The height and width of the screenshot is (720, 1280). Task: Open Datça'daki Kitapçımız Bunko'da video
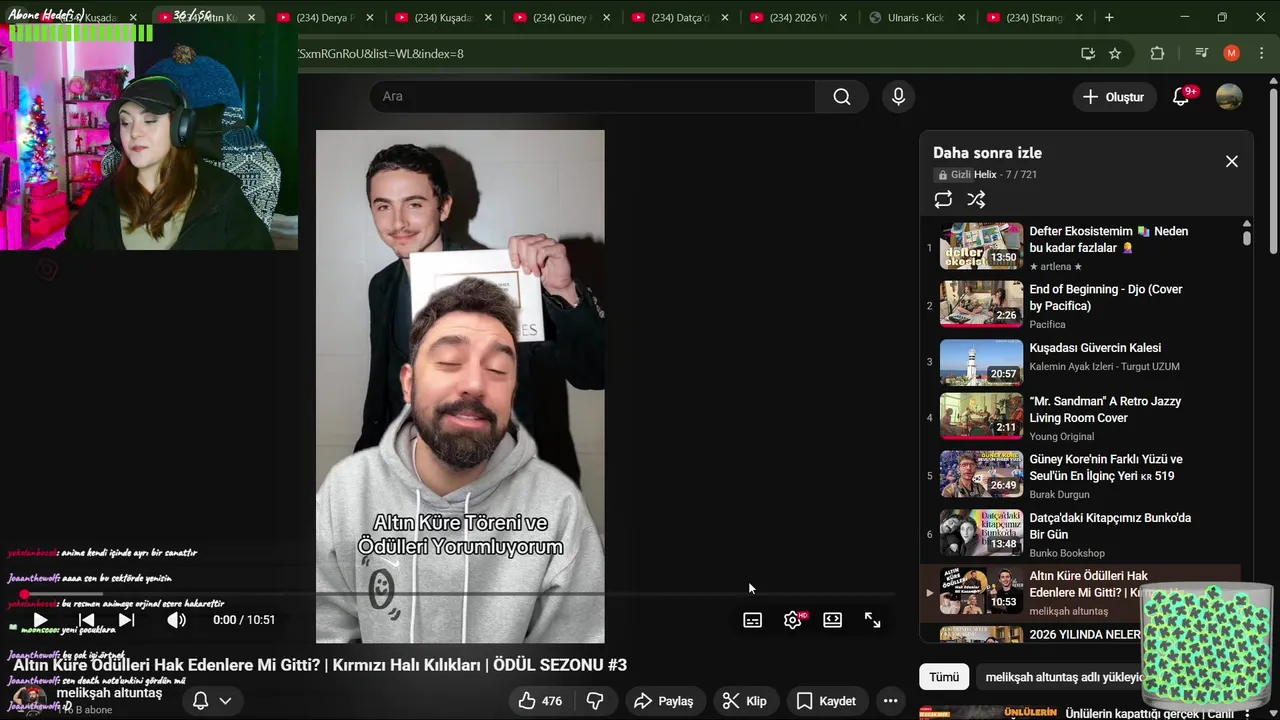pos(1086,534)
